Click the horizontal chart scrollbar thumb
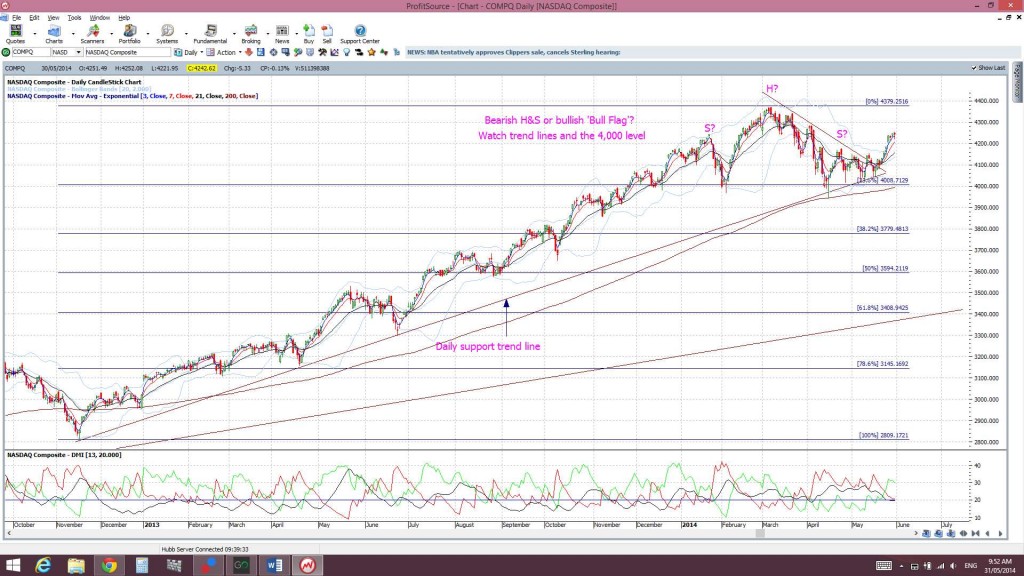Viewport: 1024px width, 576px height. pyautogui.click(x=760, y=534)
